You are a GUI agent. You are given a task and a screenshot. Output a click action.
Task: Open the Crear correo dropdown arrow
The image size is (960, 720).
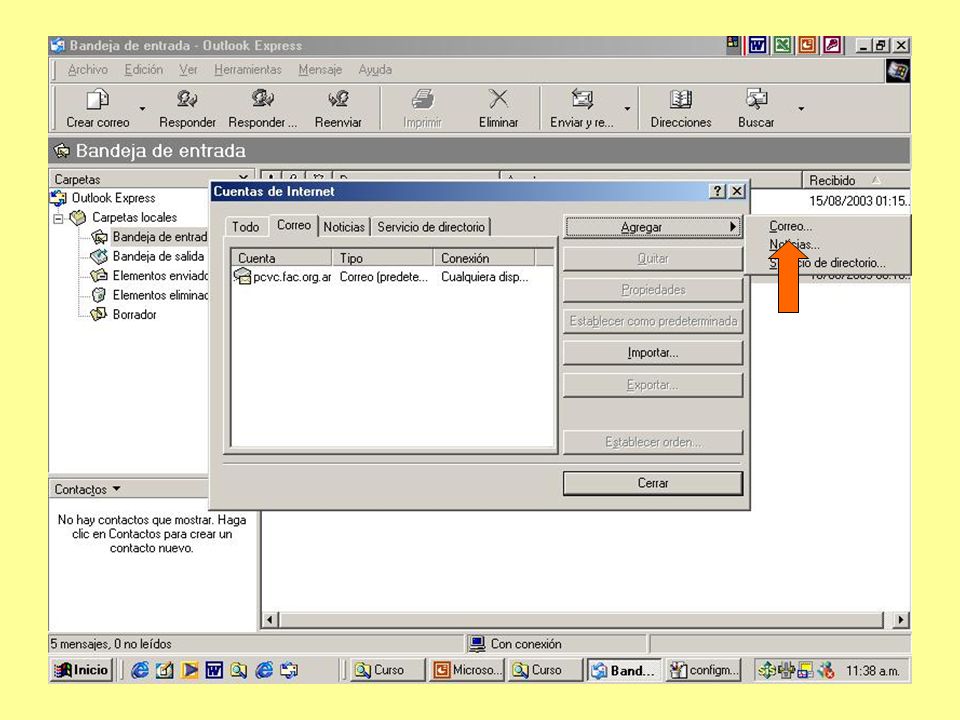[142, 109]
